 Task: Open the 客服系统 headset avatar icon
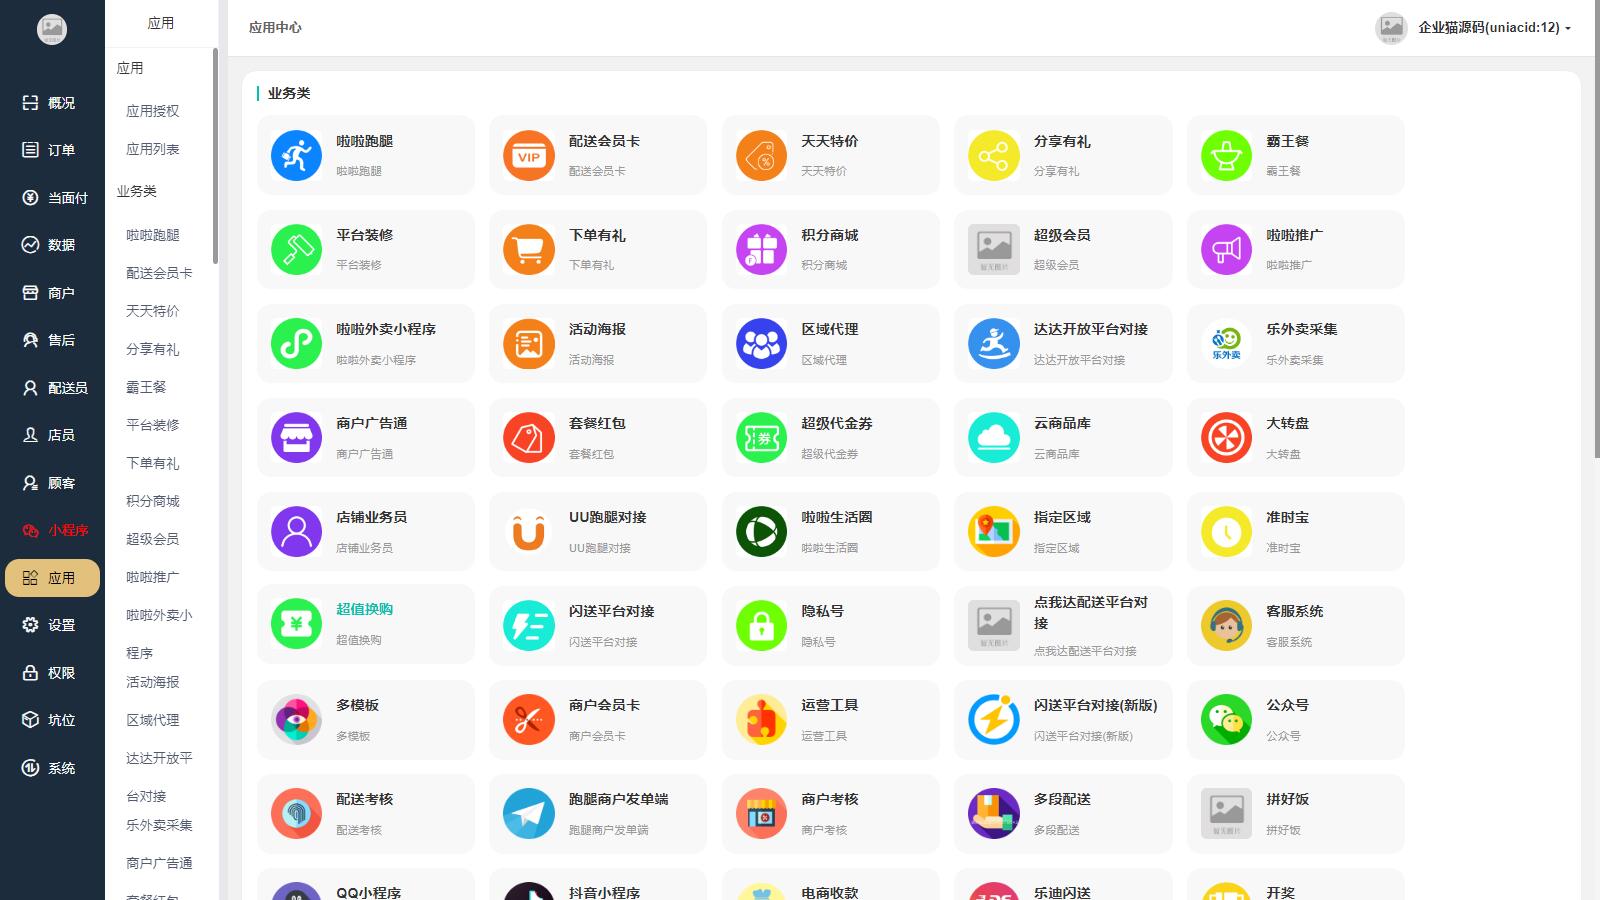tap(1226, 626)
